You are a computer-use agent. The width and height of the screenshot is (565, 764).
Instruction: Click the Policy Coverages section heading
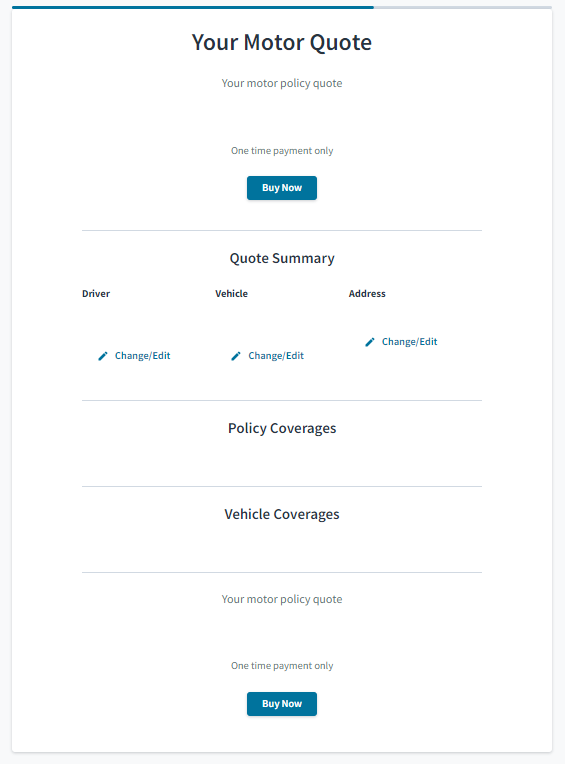tap(282, 428)
